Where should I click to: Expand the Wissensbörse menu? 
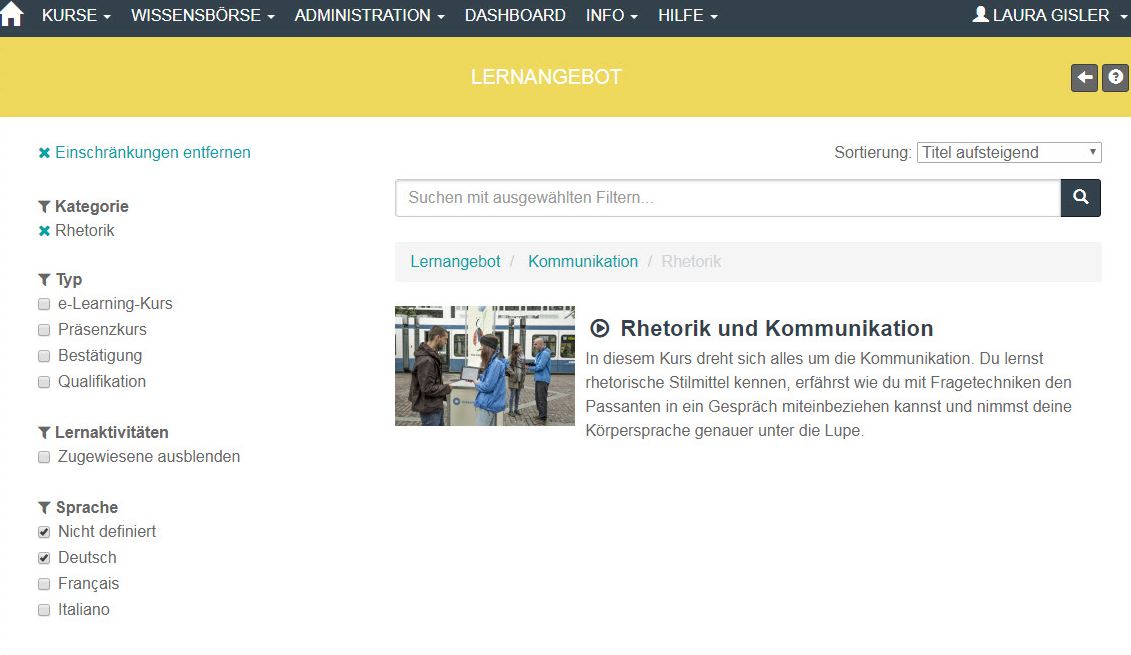click(203, 15)
